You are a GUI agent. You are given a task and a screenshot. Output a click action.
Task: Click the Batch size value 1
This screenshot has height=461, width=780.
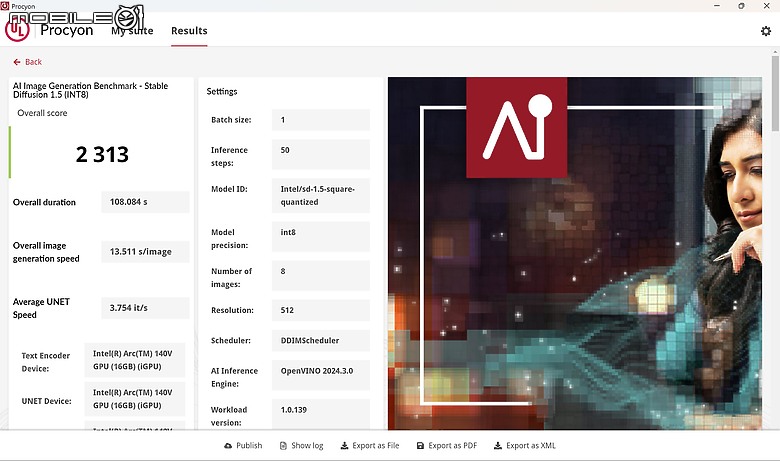pyautogui.click(x=321, y=120)
